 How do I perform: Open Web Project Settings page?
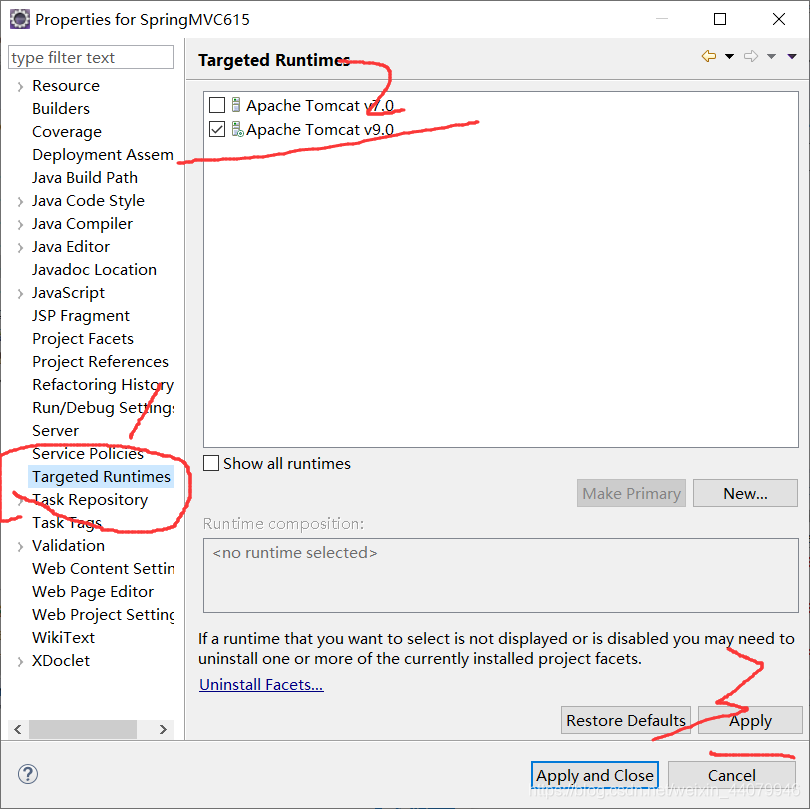click(x=103, y=615)
